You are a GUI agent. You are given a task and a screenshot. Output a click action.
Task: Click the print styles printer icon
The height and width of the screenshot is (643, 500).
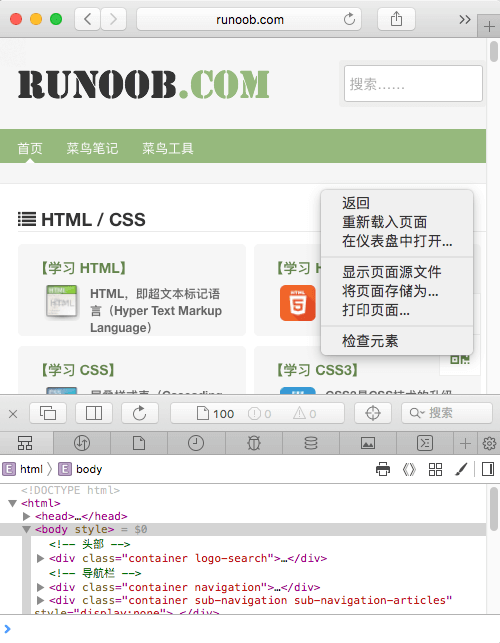pos(383,469)
